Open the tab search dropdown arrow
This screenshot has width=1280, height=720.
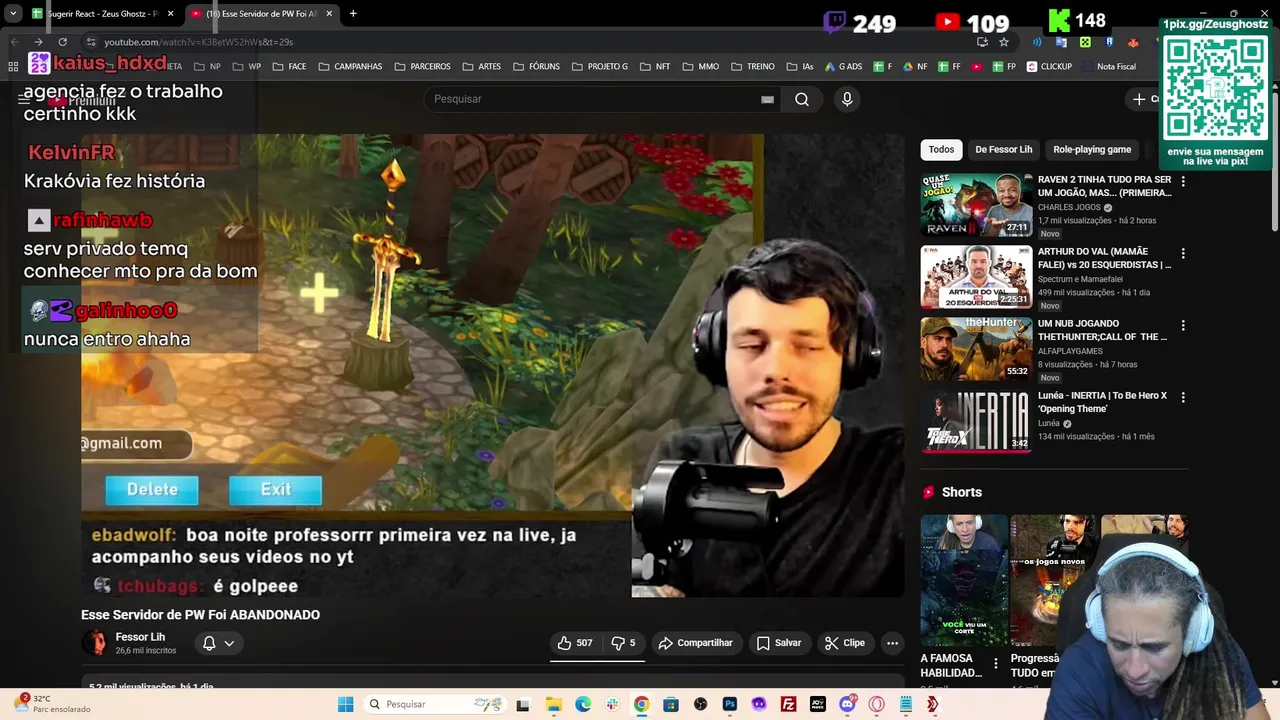[x=13, y=14]
